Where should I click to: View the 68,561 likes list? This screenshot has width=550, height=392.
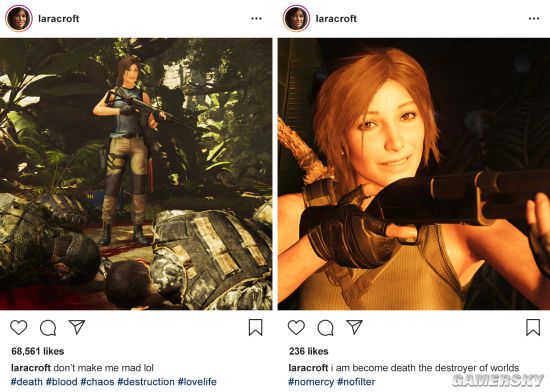point(38,351)
